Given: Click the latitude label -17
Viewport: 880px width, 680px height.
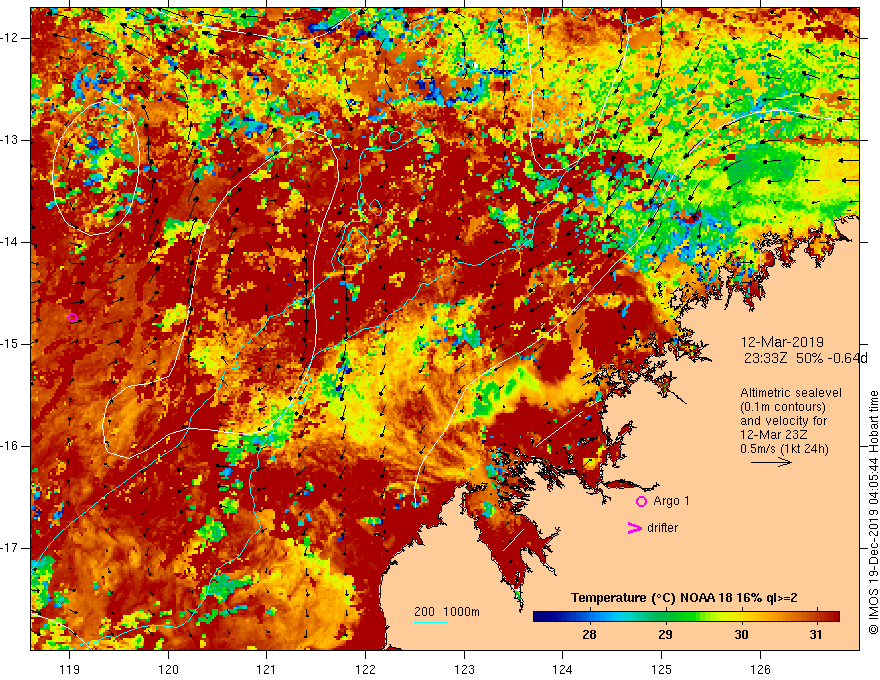Looking at the screenshot, I should 11,548.
